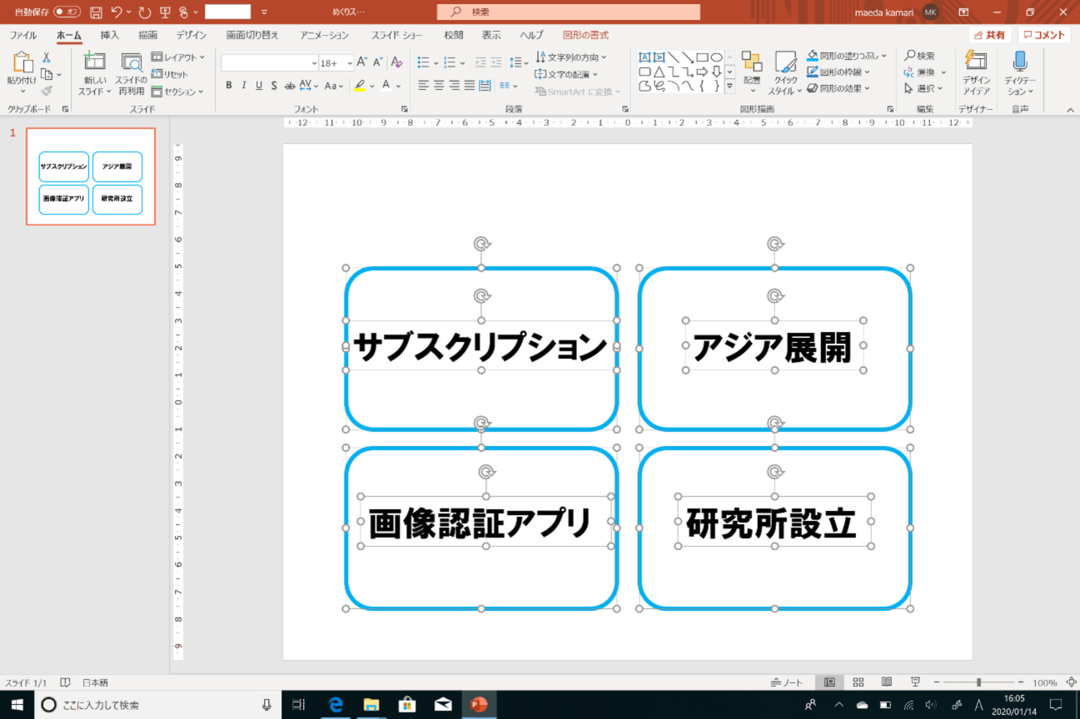The width and height of the screenshot is (1080, 719).
Task: Click the format painter brush icon
Action: coord(46,91)
